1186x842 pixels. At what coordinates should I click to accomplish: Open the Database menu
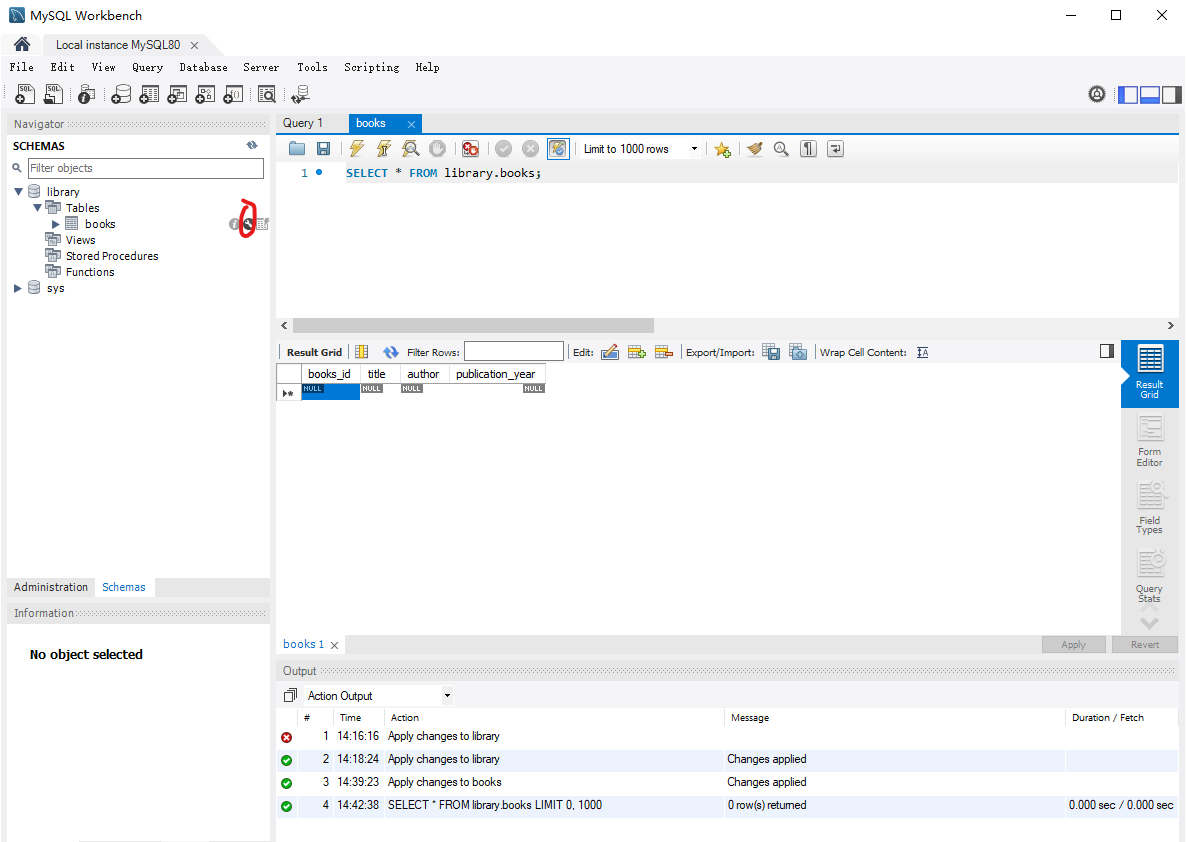tap(203, 67)
